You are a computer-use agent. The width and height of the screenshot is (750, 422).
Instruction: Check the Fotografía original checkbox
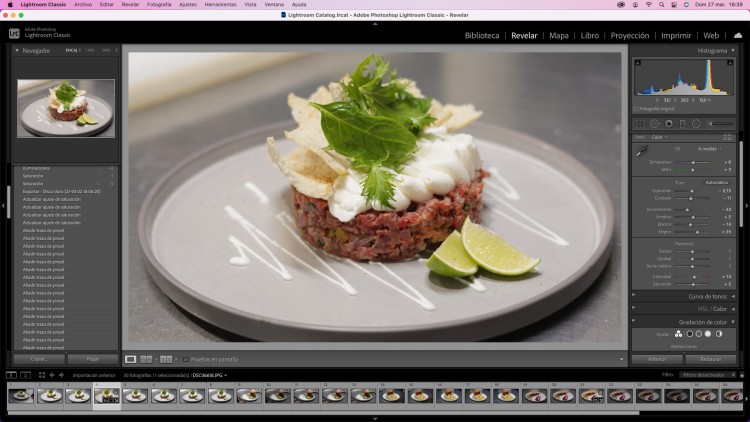click(x=636, y=109)
